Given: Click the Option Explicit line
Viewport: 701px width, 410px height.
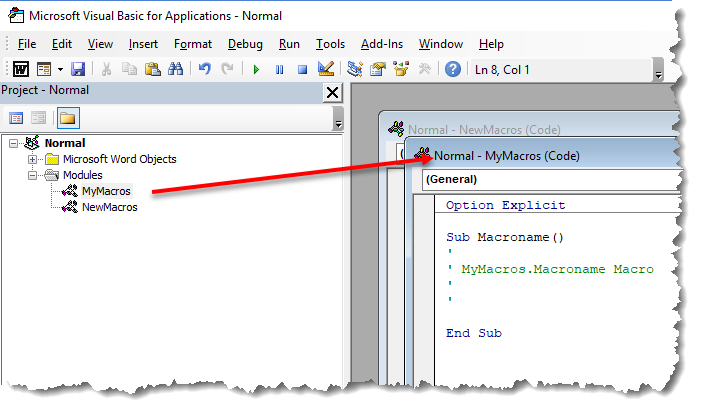Looking at the screenshot, I should pyautogui.click(x=505, y=205).
